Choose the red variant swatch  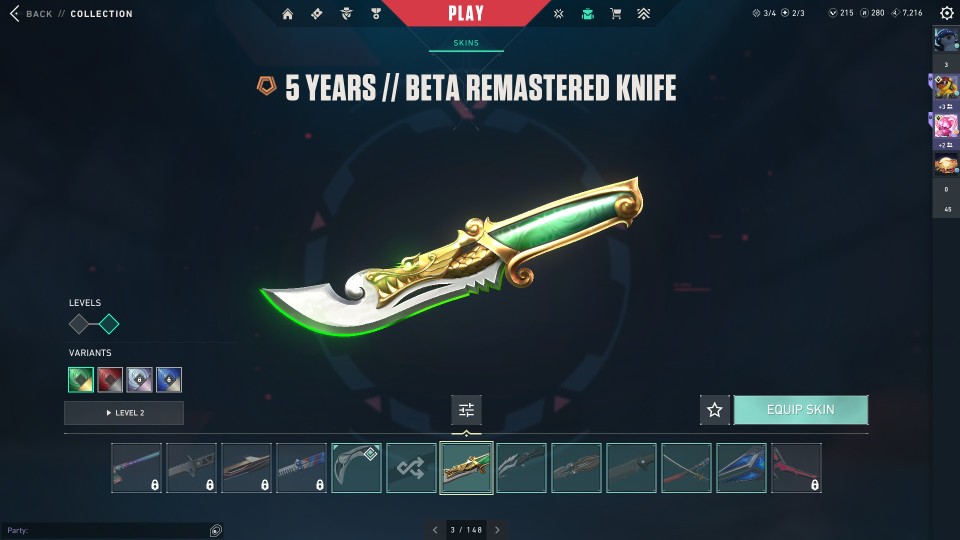(x=110, y=380)
